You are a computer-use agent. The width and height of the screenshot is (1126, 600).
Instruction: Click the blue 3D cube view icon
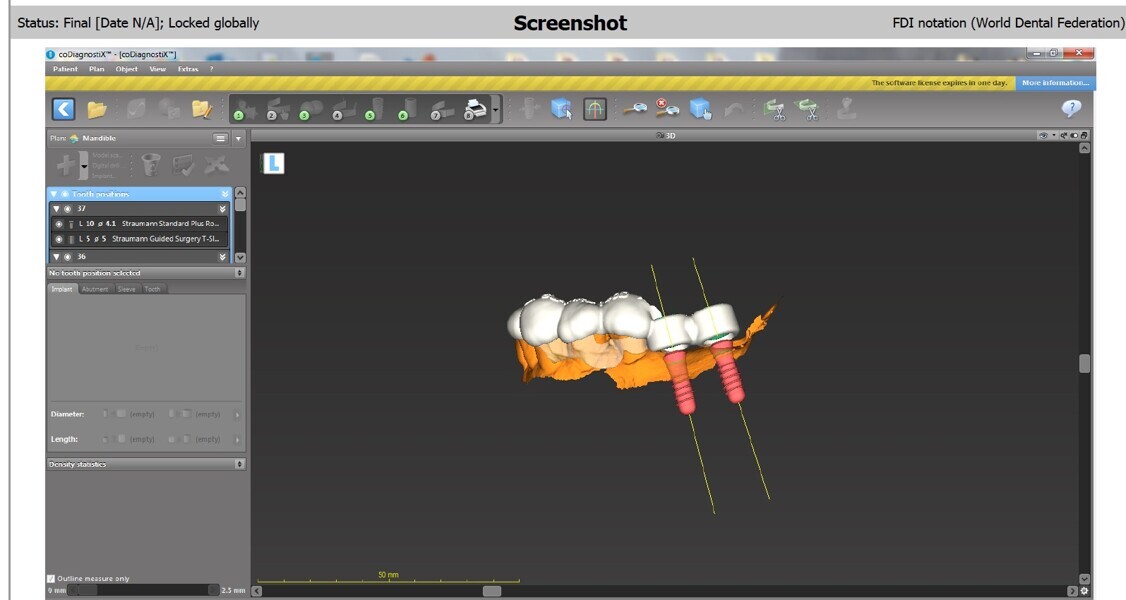(x=562, y=109)
